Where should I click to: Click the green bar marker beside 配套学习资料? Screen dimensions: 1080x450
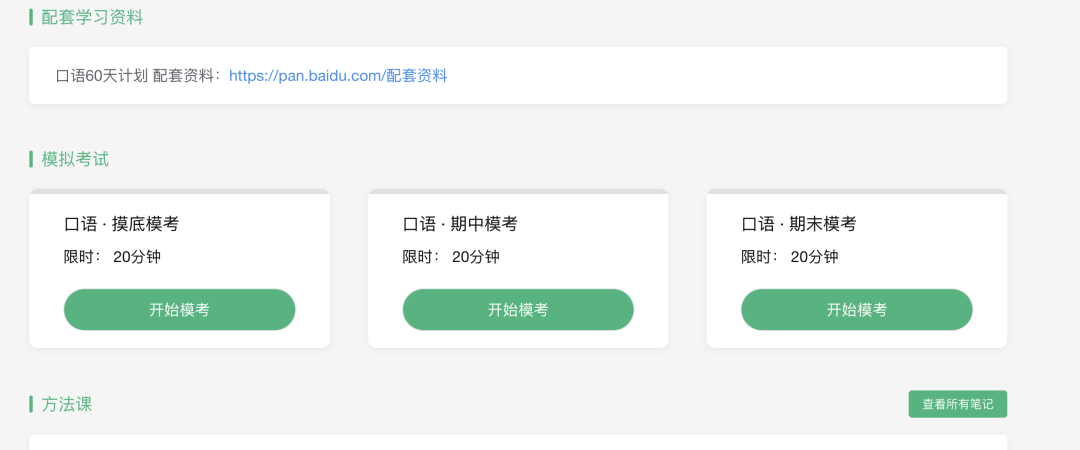[31, 17]
